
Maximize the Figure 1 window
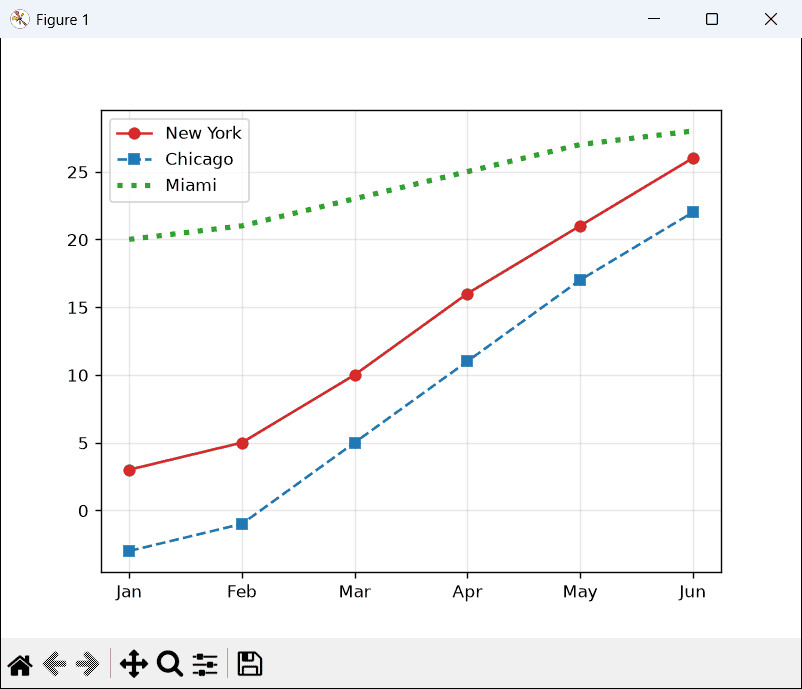(711, 19)
